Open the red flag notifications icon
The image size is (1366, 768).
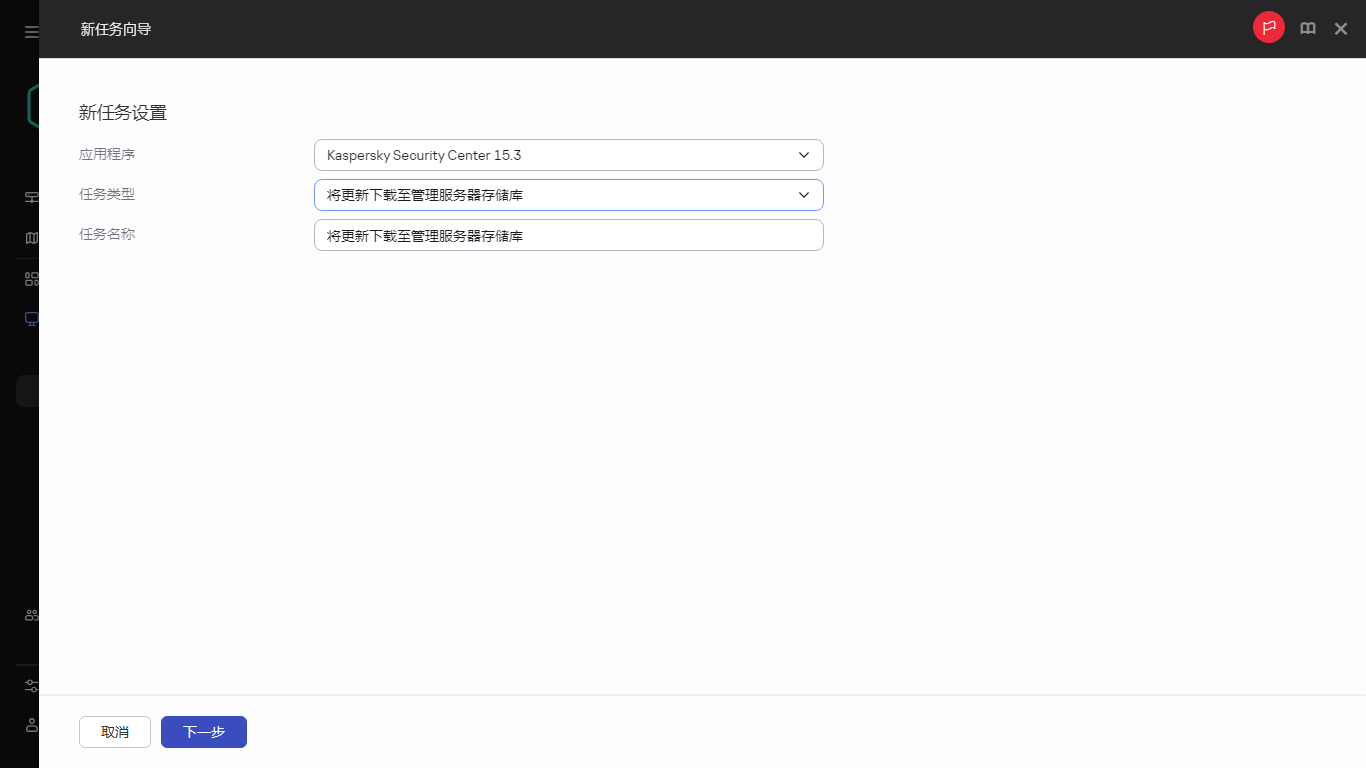(x=1268, y=27)
